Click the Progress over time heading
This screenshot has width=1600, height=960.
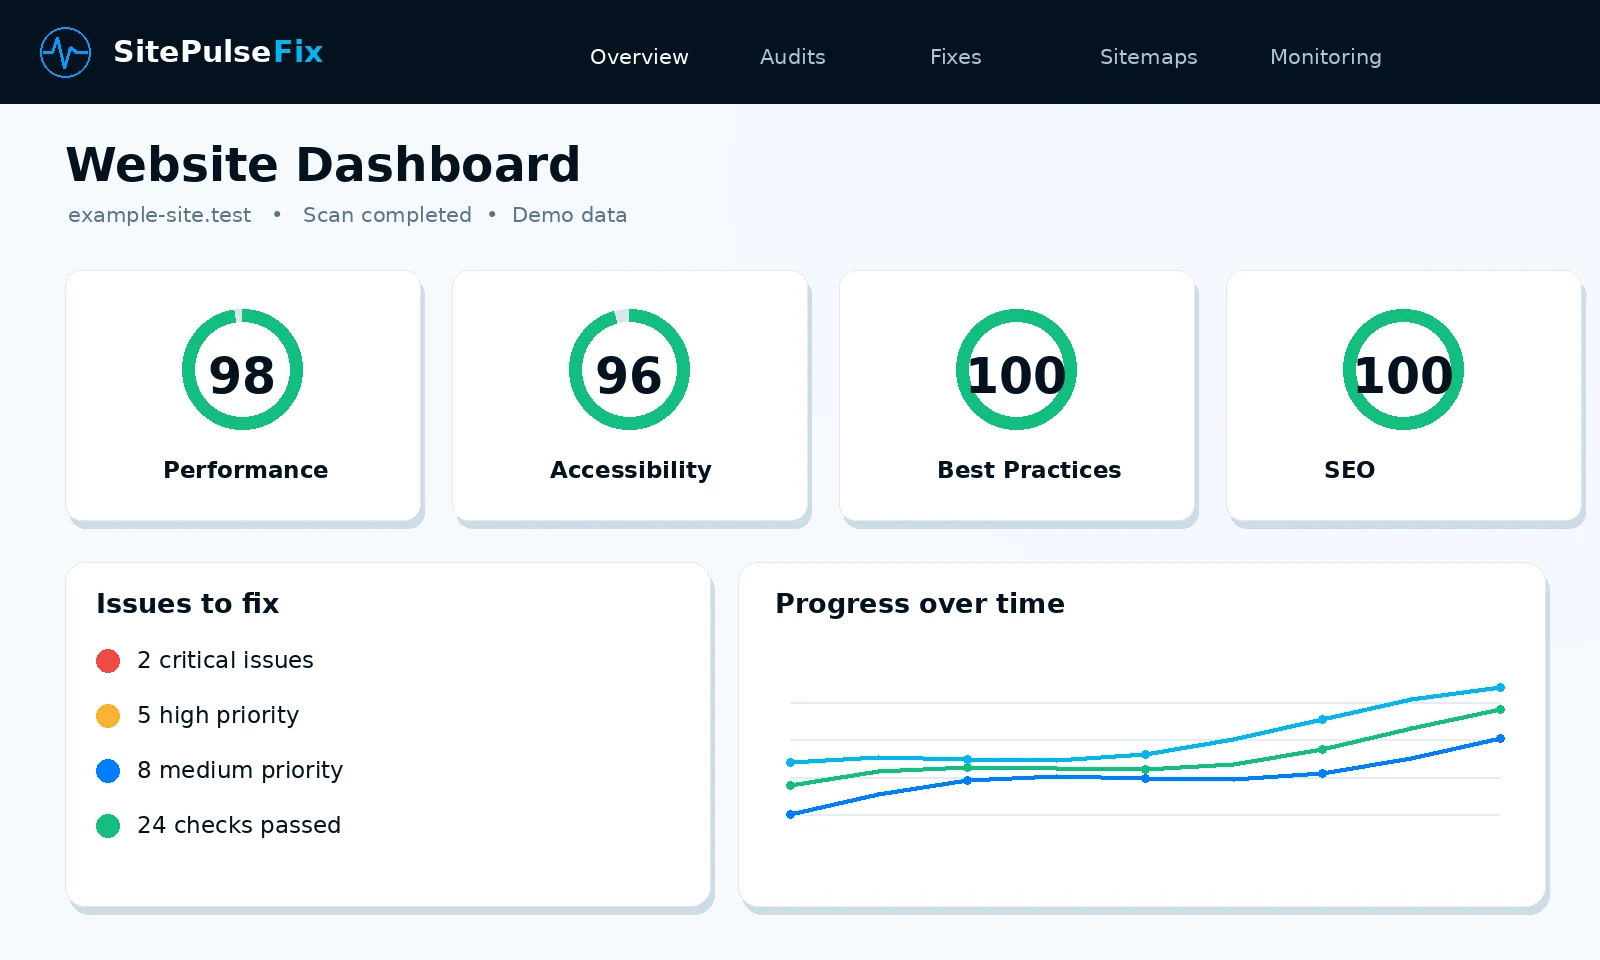920,604
